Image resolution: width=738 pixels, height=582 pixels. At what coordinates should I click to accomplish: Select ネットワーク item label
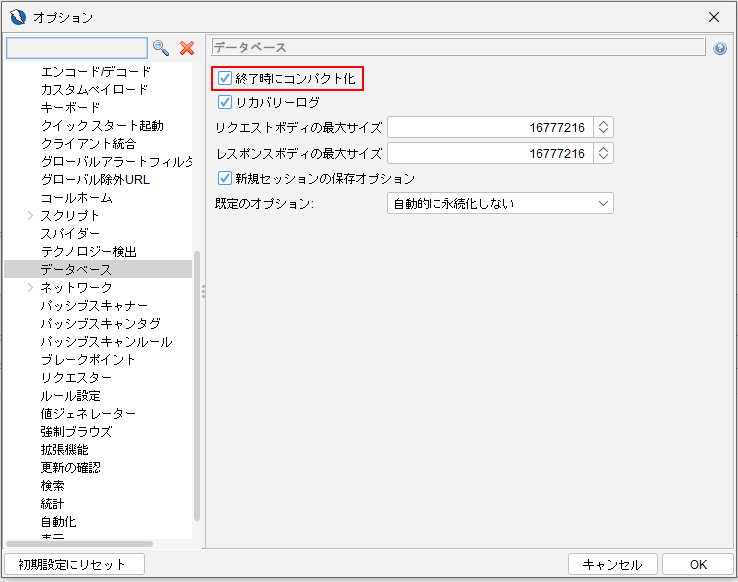[x=76, y=287]
